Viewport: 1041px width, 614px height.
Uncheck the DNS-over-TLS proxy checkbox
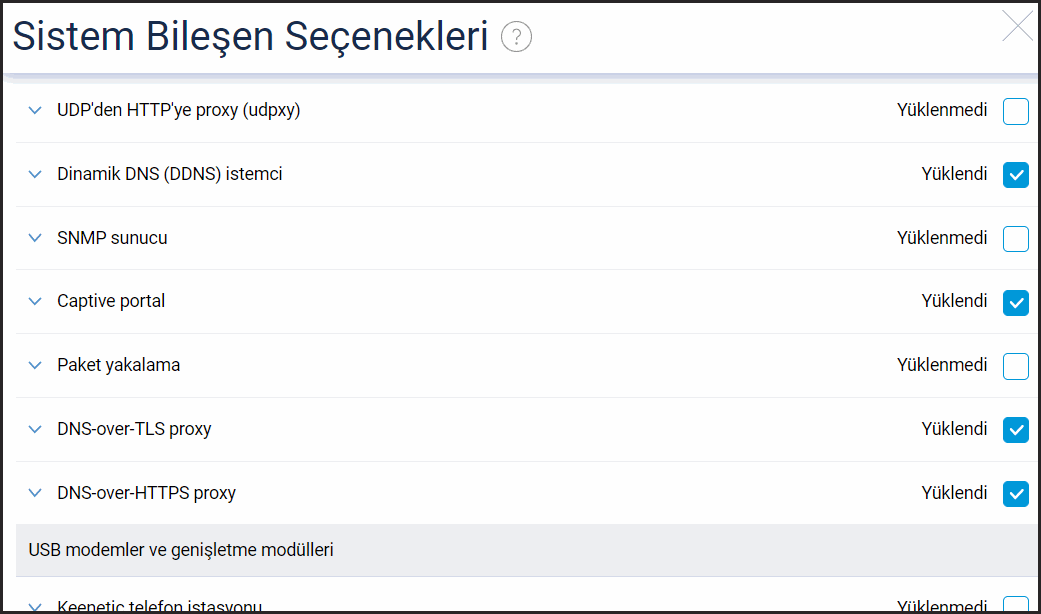pyautogui.click(x=1015, y=430)
